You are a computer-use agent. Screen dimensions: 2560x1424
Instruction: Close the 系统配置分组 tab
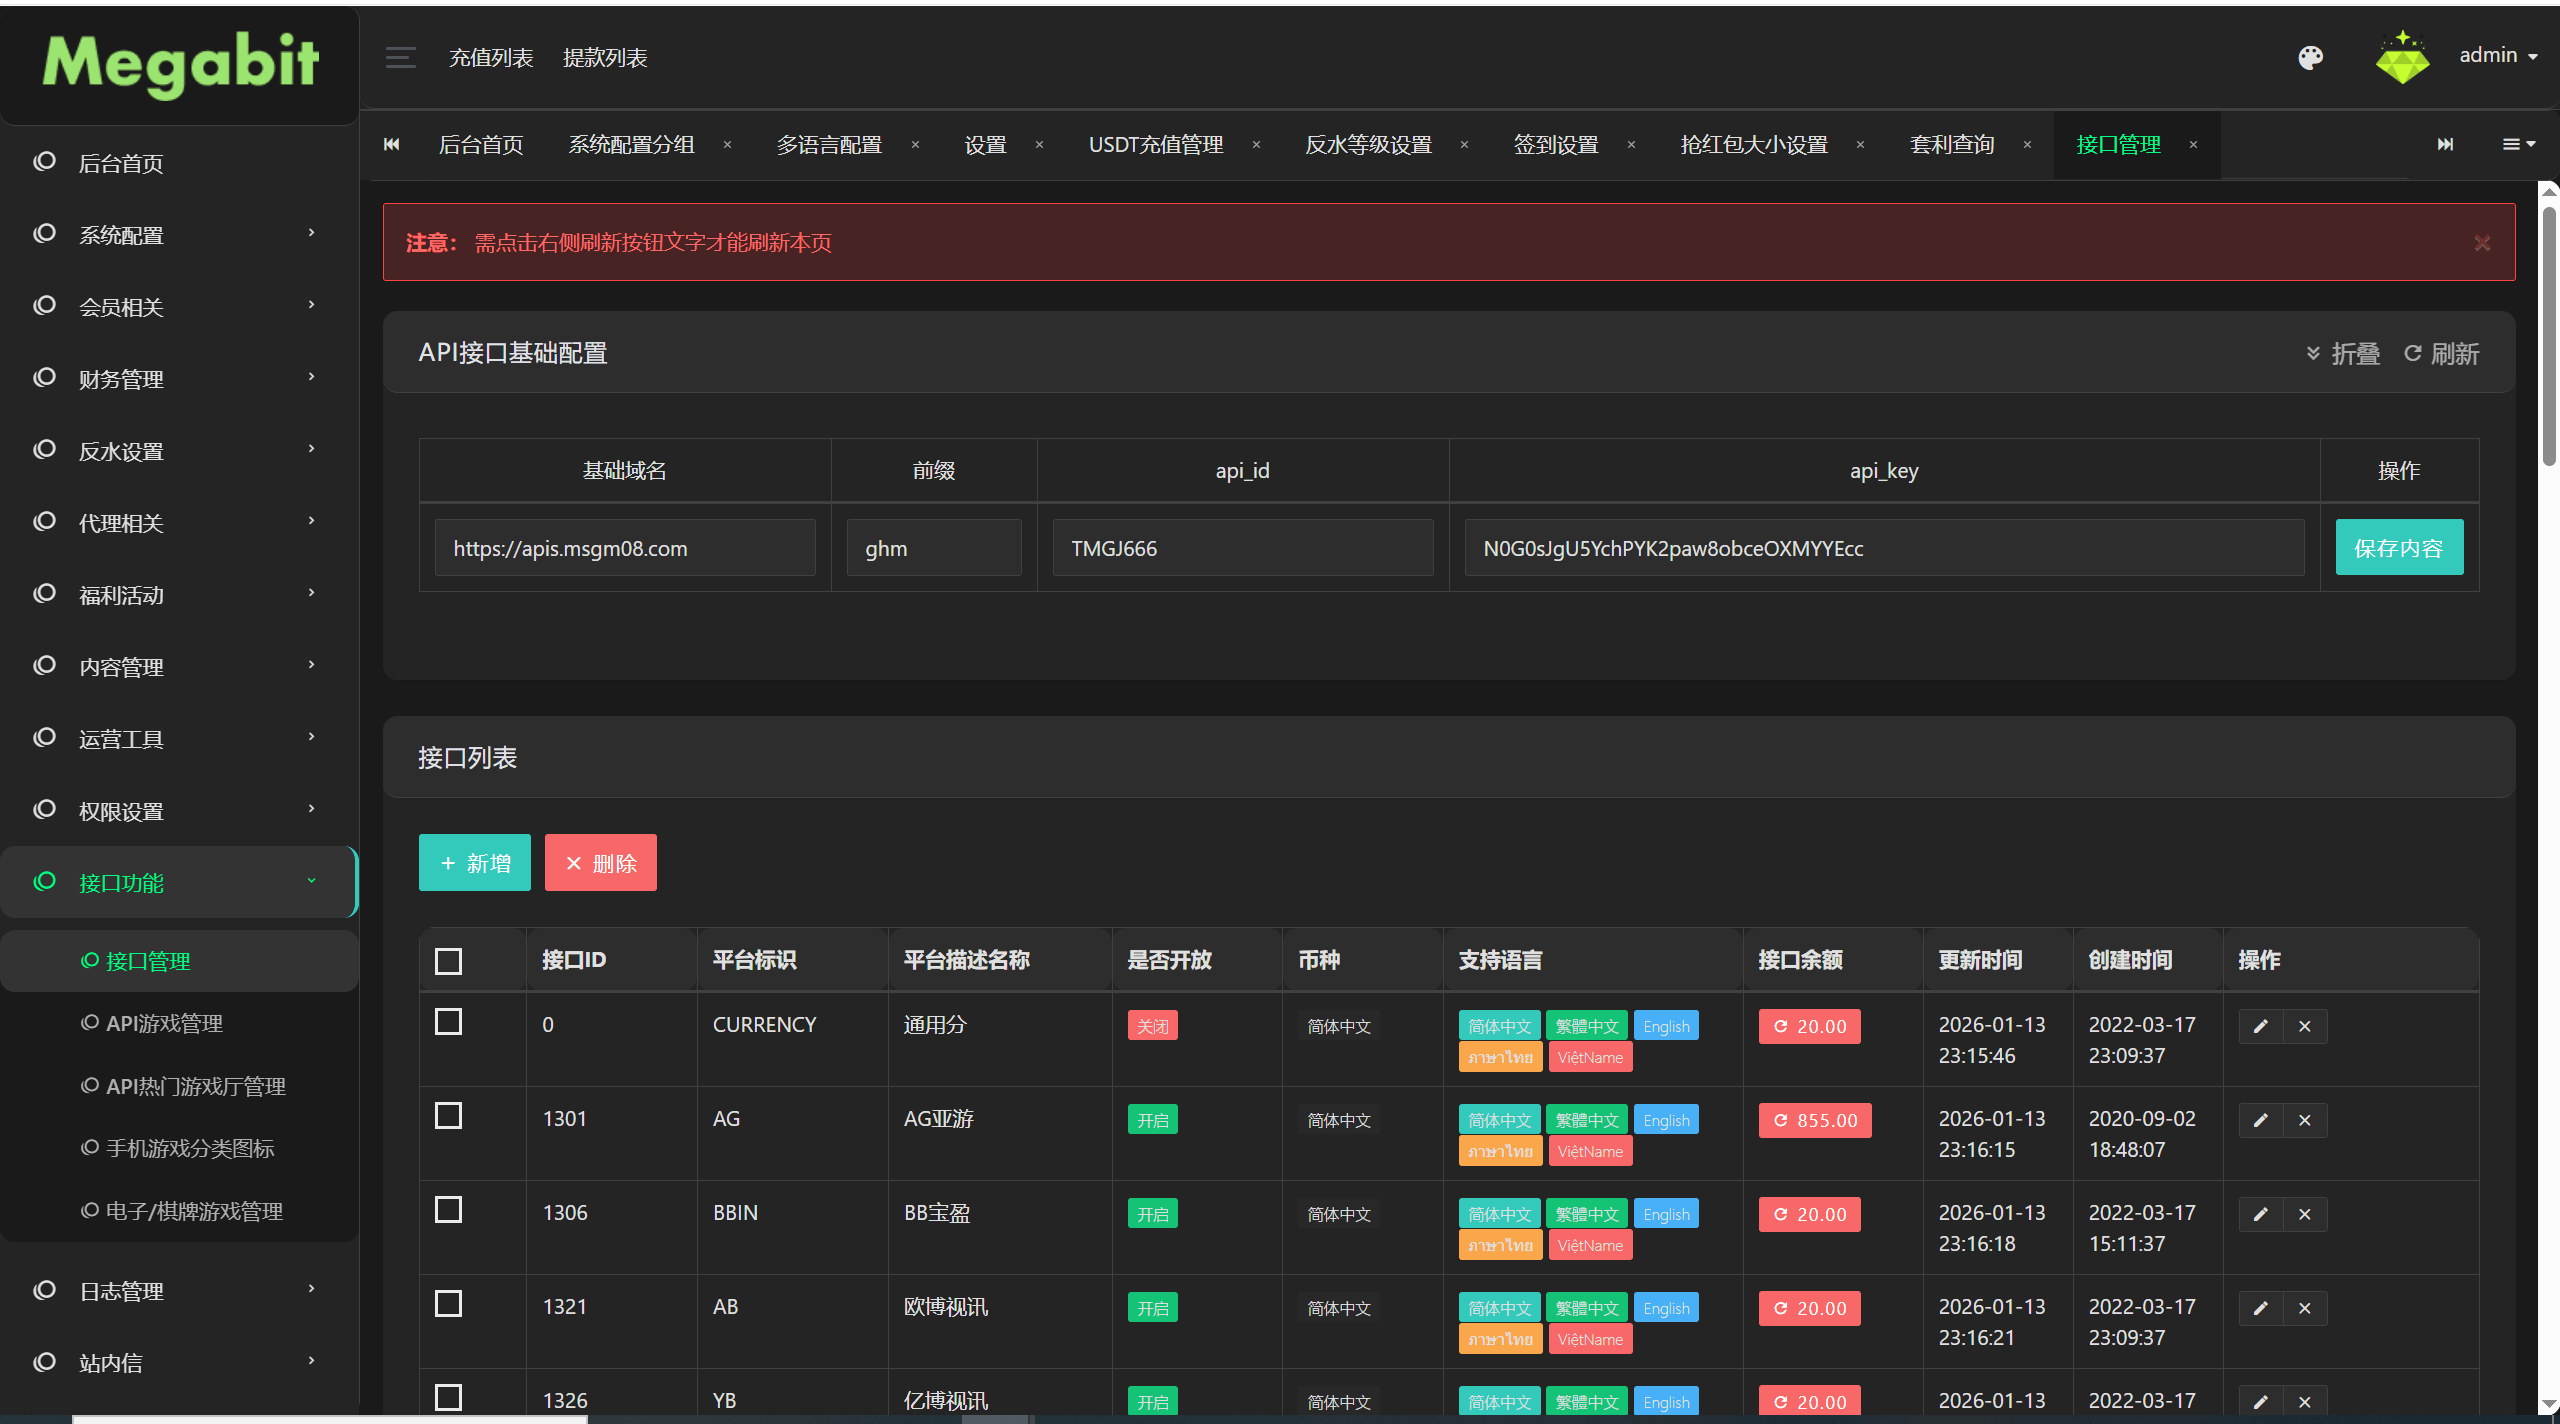[727, 145]
